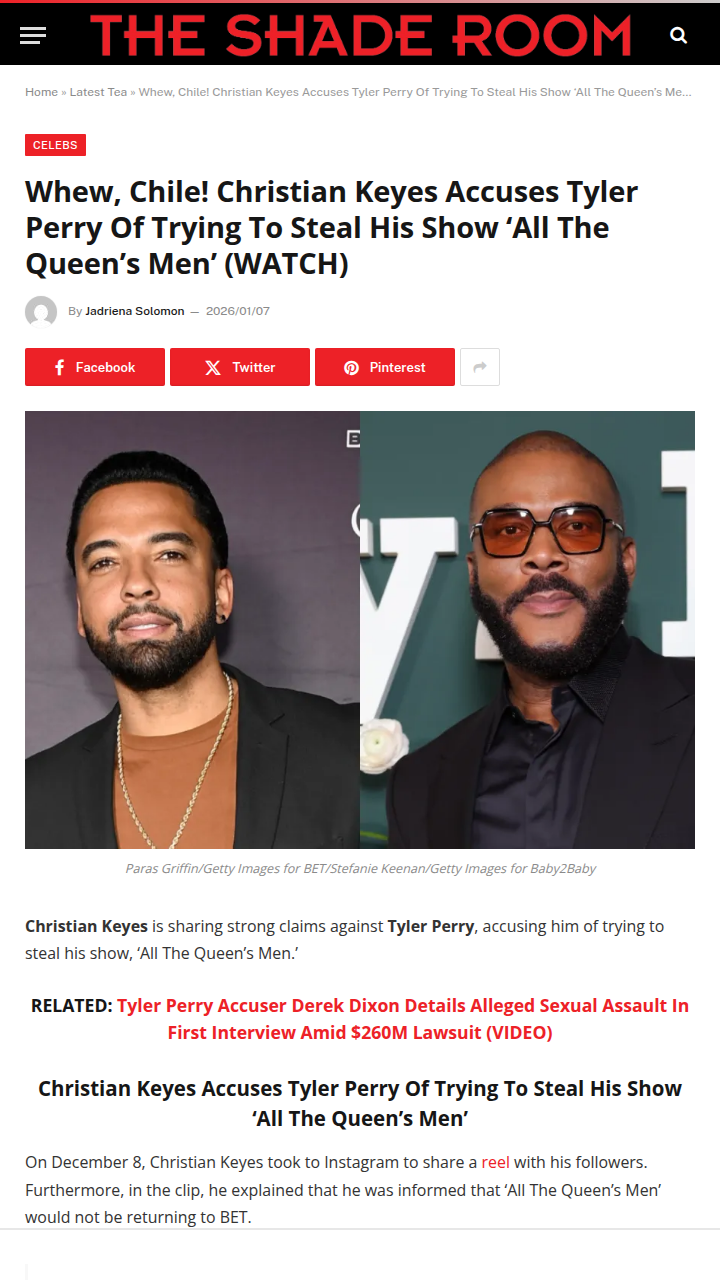Click the Christian Keyes and Tyler Perry photo
The width and height of the screenshot is (720, 1280).
pos(360,630)
